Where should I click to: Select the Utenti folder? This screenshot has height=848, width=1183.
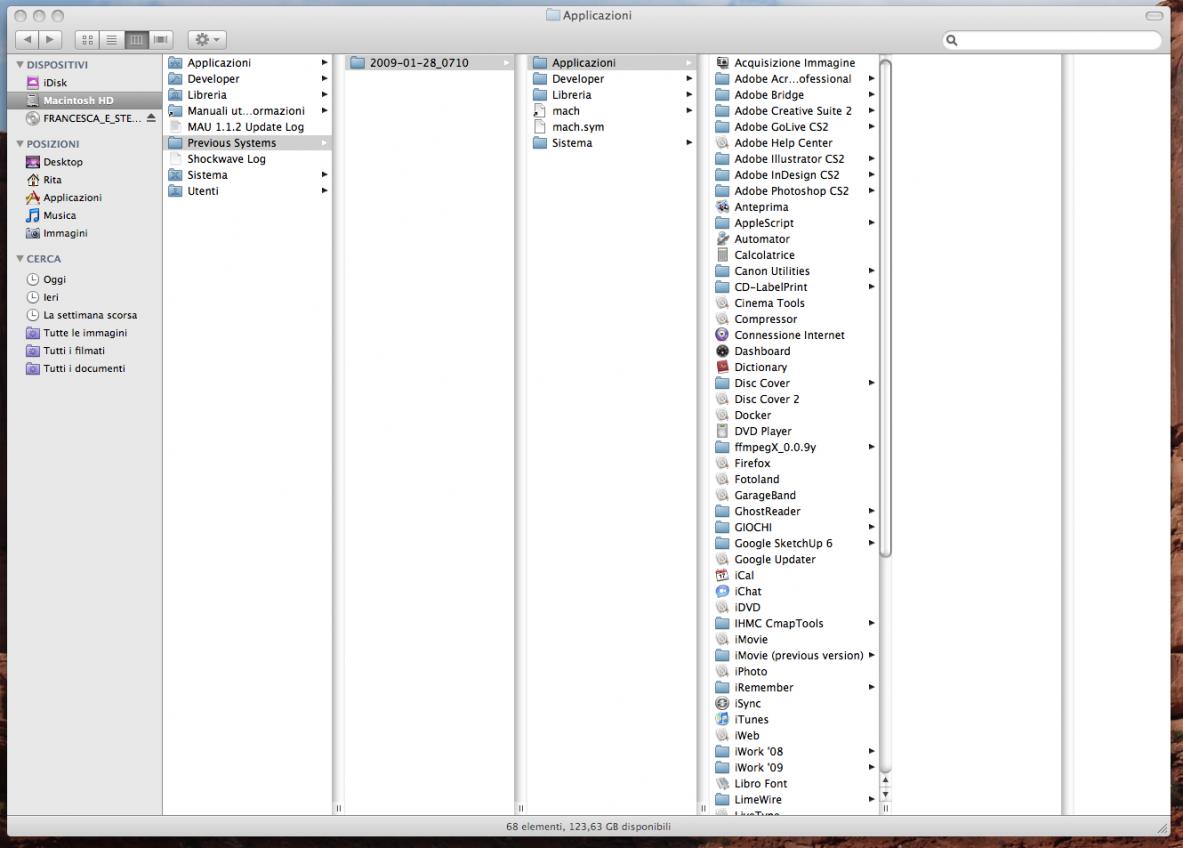click(x=247, y=191)
